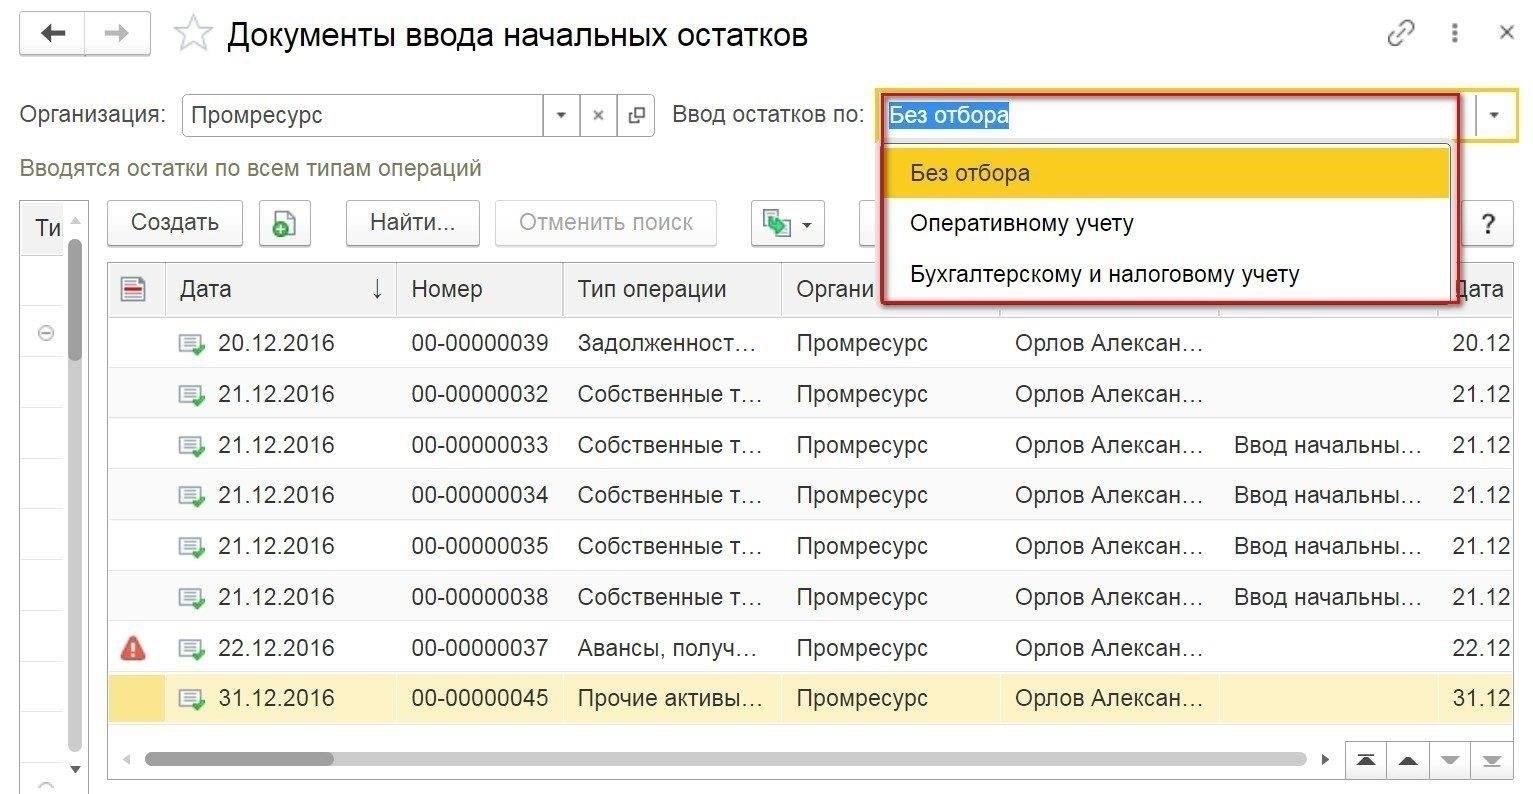Image resolution: width=1533 pixels, height=794 pixels.
Task: Click the red warning icon on row 00-00000037
Action: [x=133, y=648]
